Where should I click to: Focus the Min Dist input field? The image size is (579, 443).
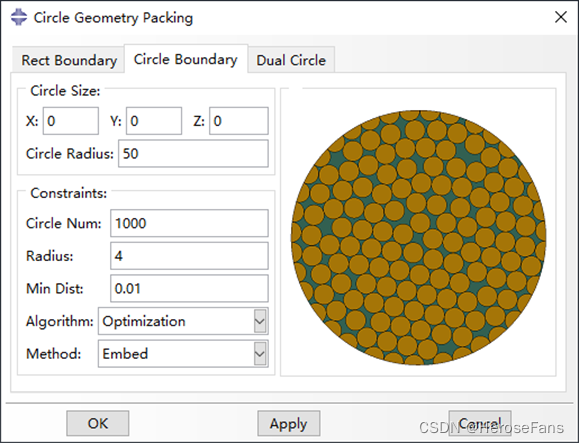point(189,288)
